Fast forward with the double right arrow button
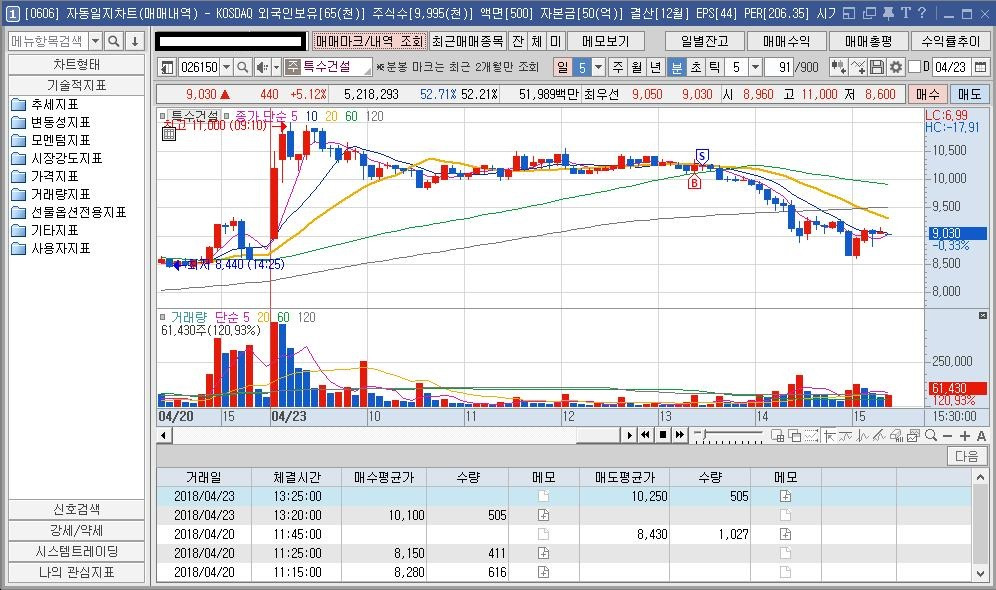This screenshot has height=590, width=996. (x=680, y=435)
